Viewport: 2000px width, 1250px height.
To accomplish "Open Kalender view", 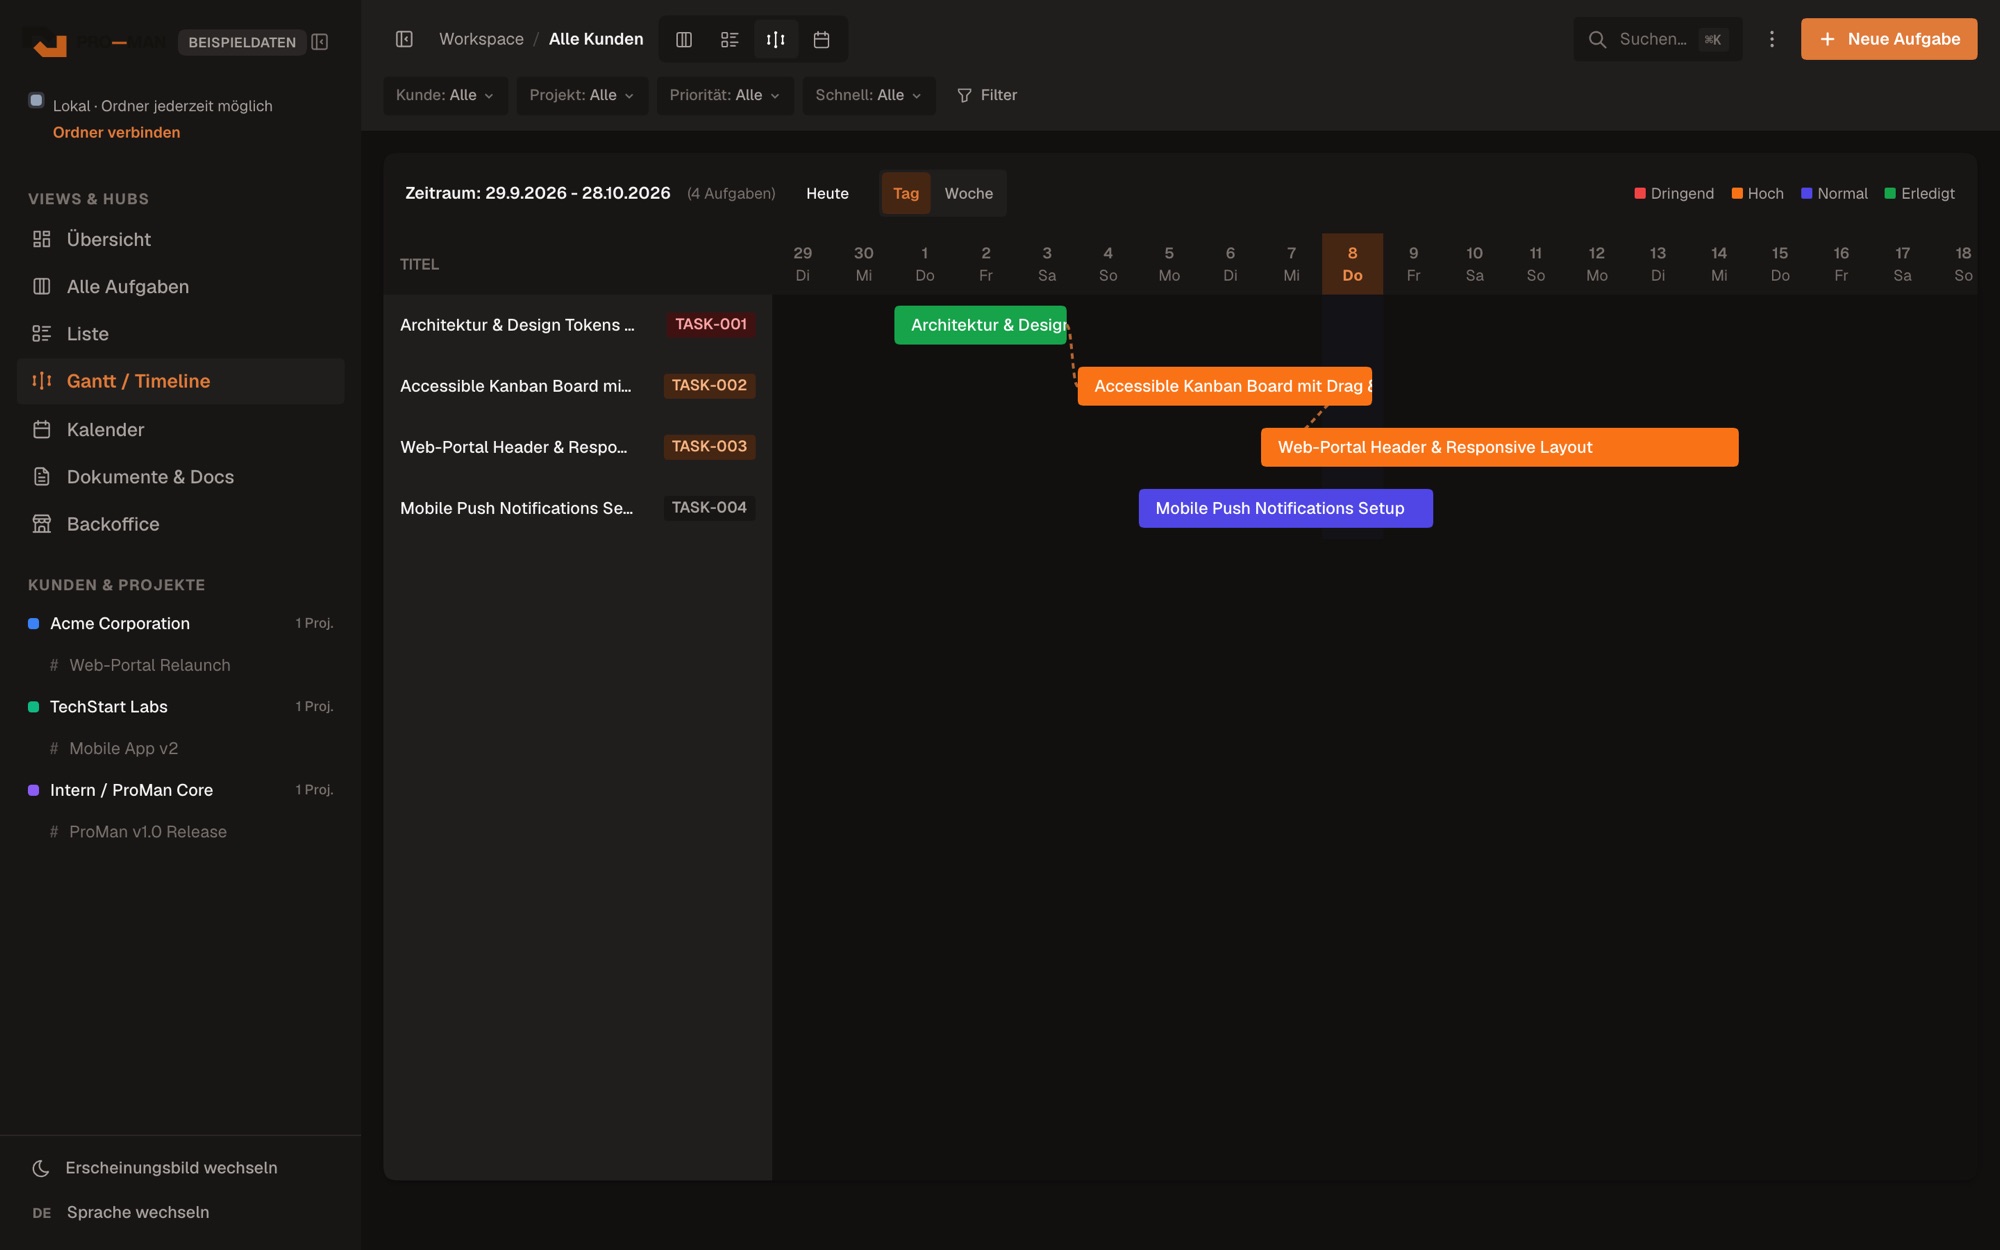I will pos(181,430).
